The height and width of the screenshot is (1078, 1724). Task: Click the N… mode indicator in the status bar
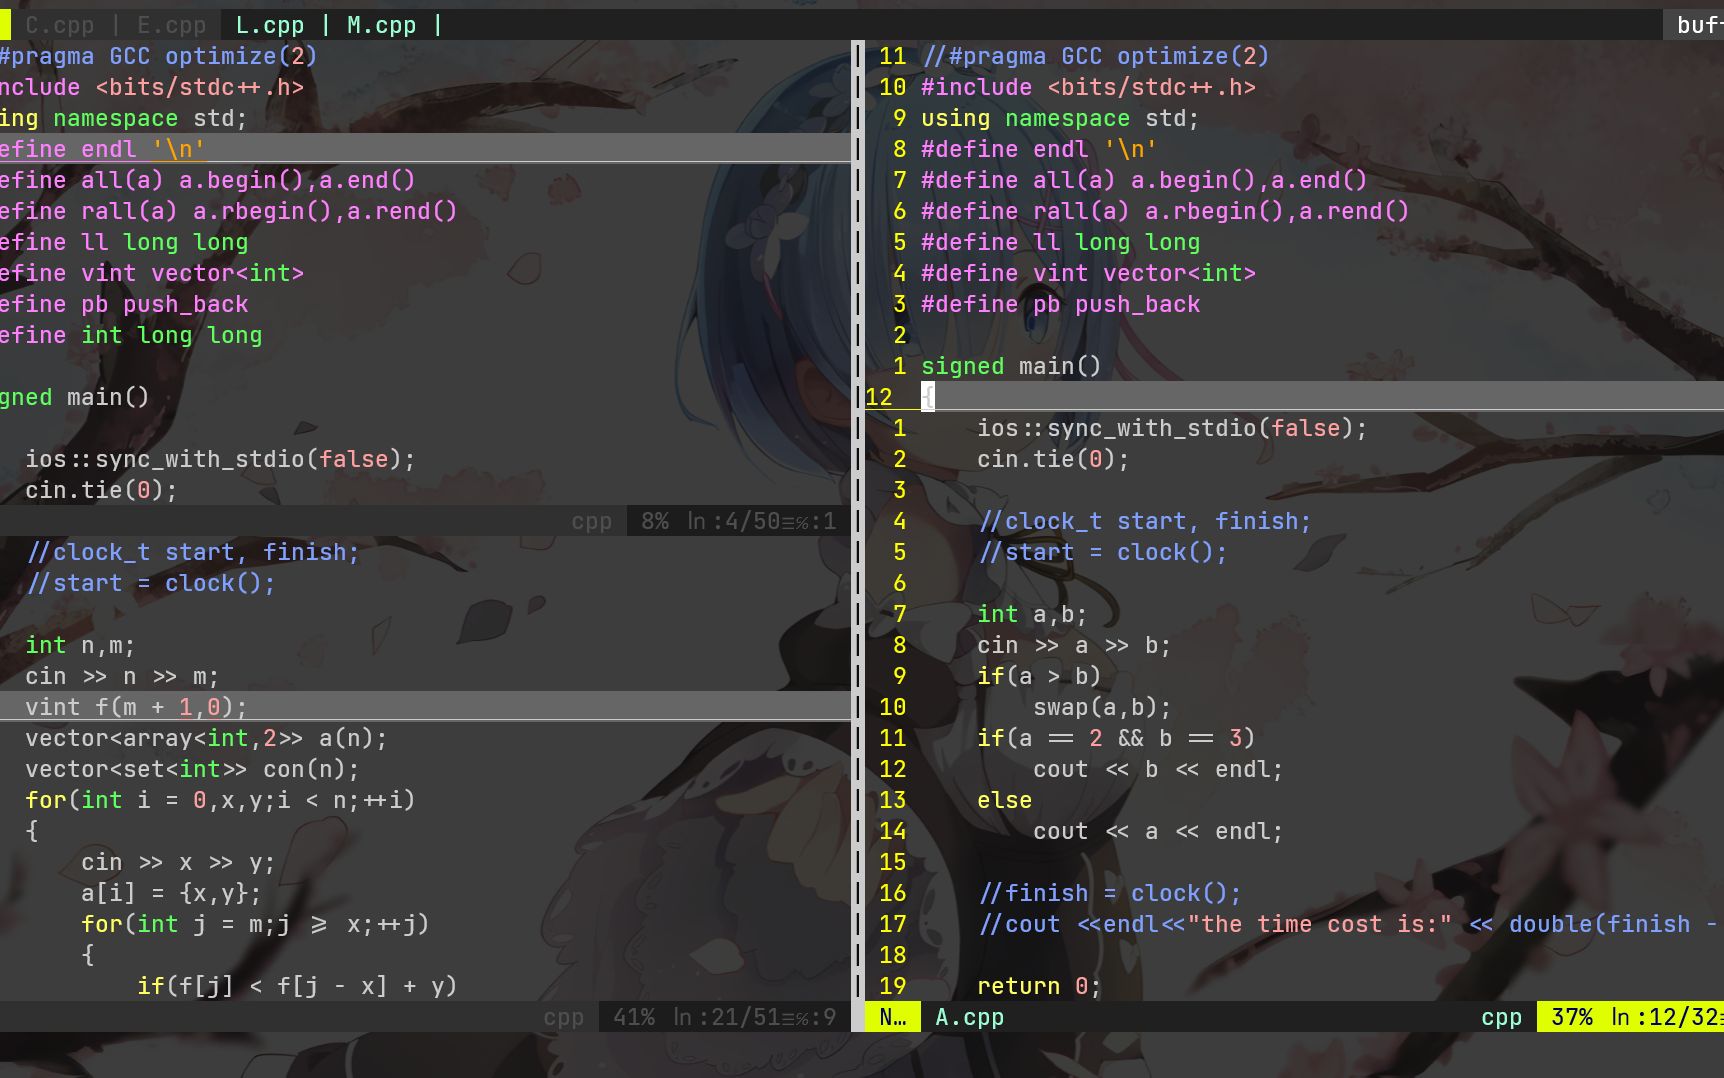click(x=893, y=1017)
